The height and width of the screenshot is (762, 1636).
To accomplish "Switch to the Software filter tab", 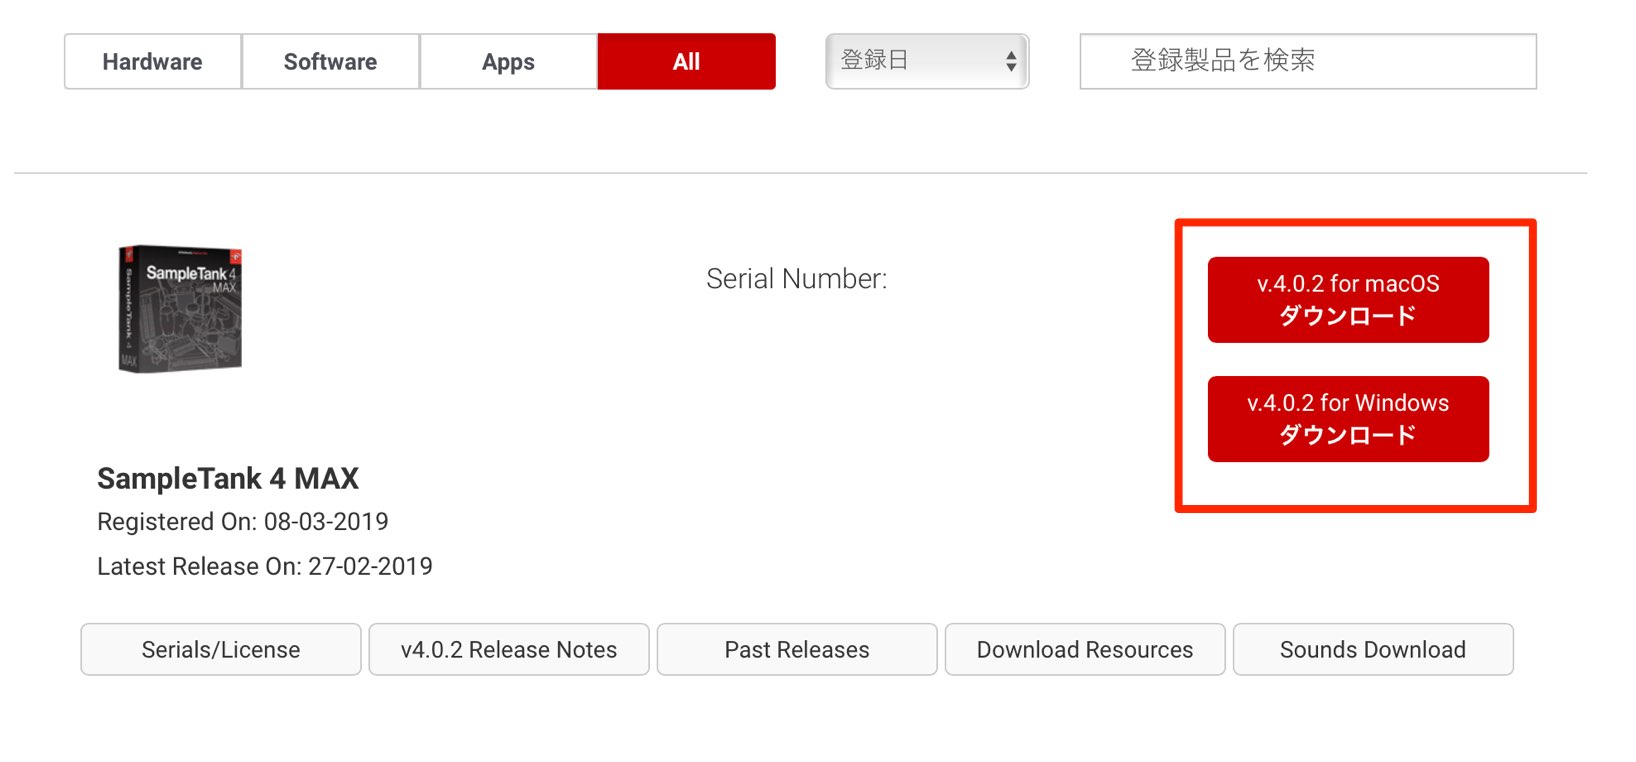I will (x=330, y=62).
